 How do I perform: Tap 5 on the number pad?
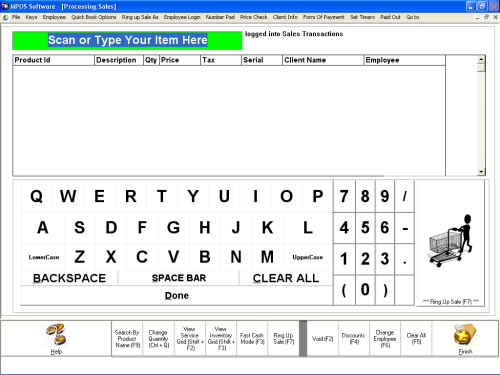(365, 228)
